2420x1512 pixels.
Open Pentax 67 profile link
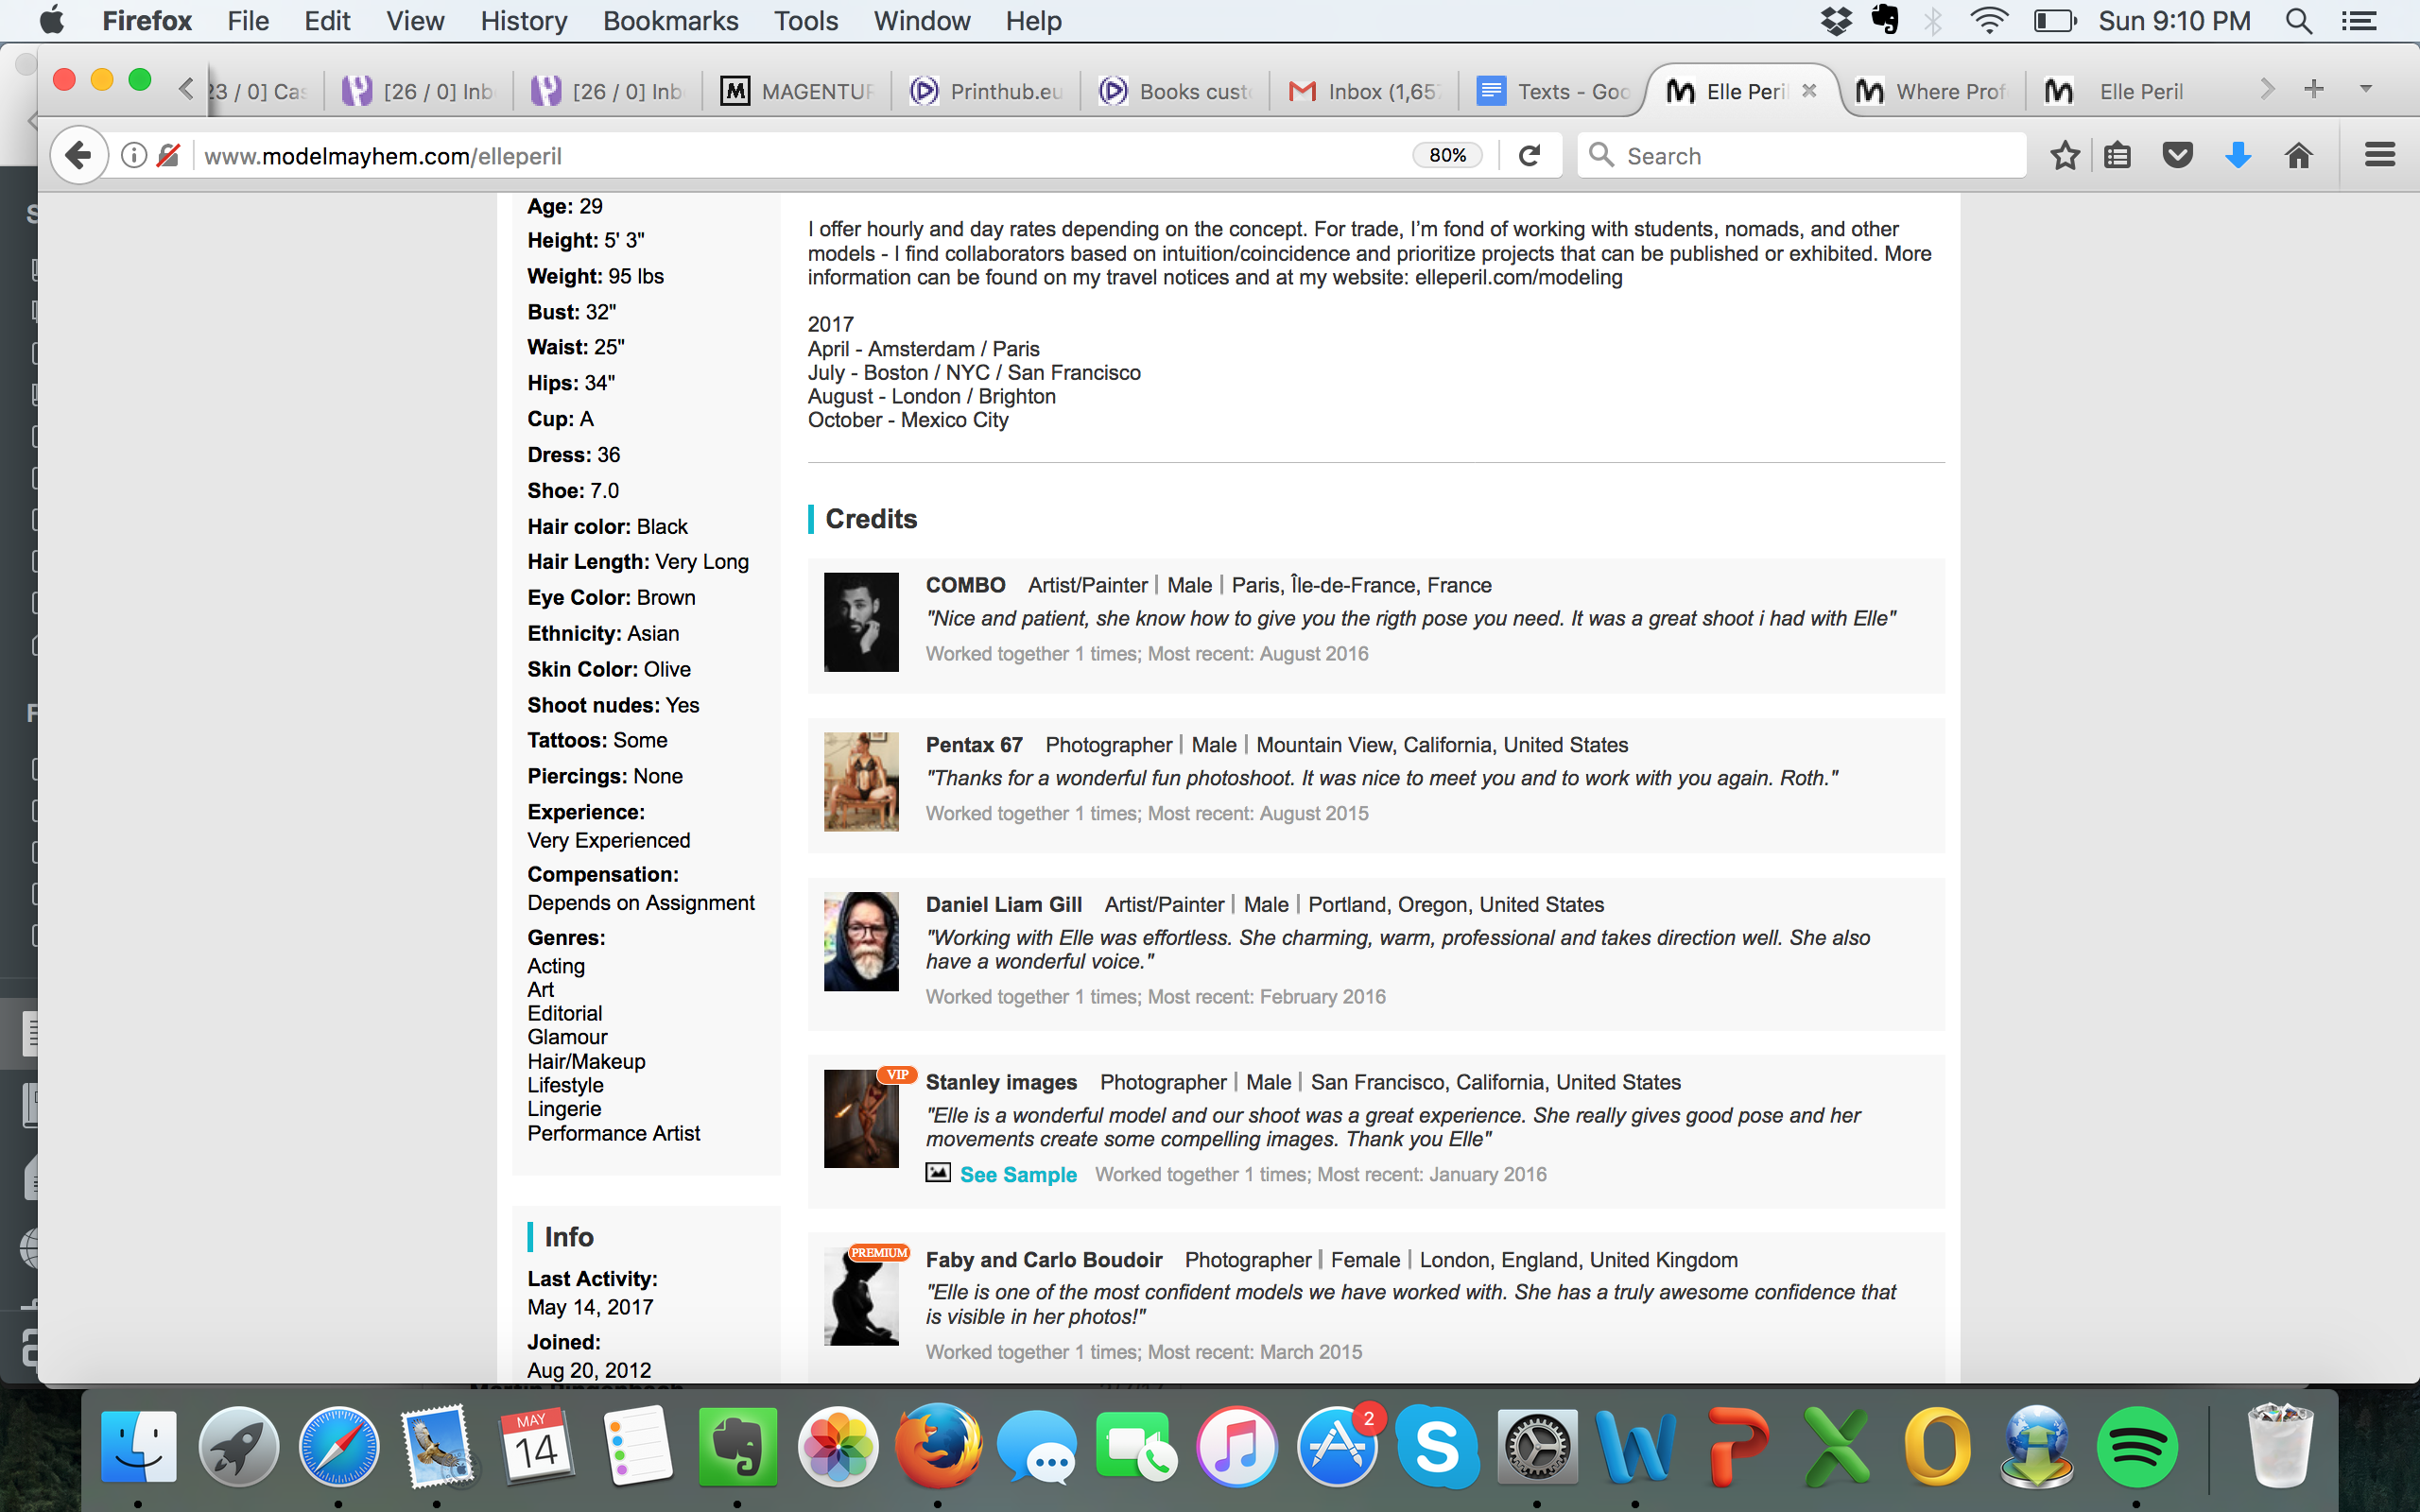974,745
